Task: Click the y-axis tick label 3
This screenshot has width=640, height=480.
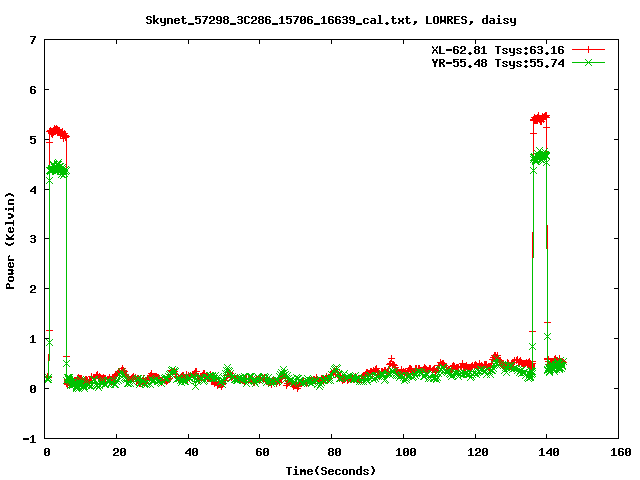Action: click(33, 239)
